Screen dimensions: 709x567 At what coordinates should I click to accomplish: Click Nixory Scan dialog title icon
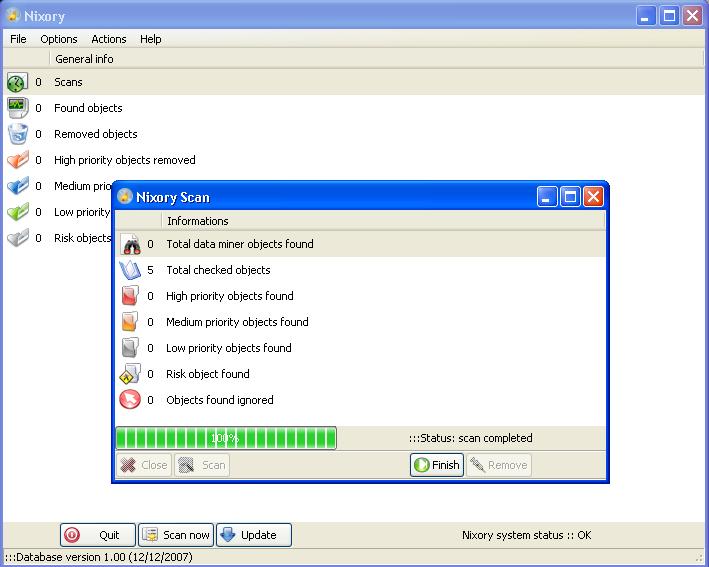click(124, 197)
